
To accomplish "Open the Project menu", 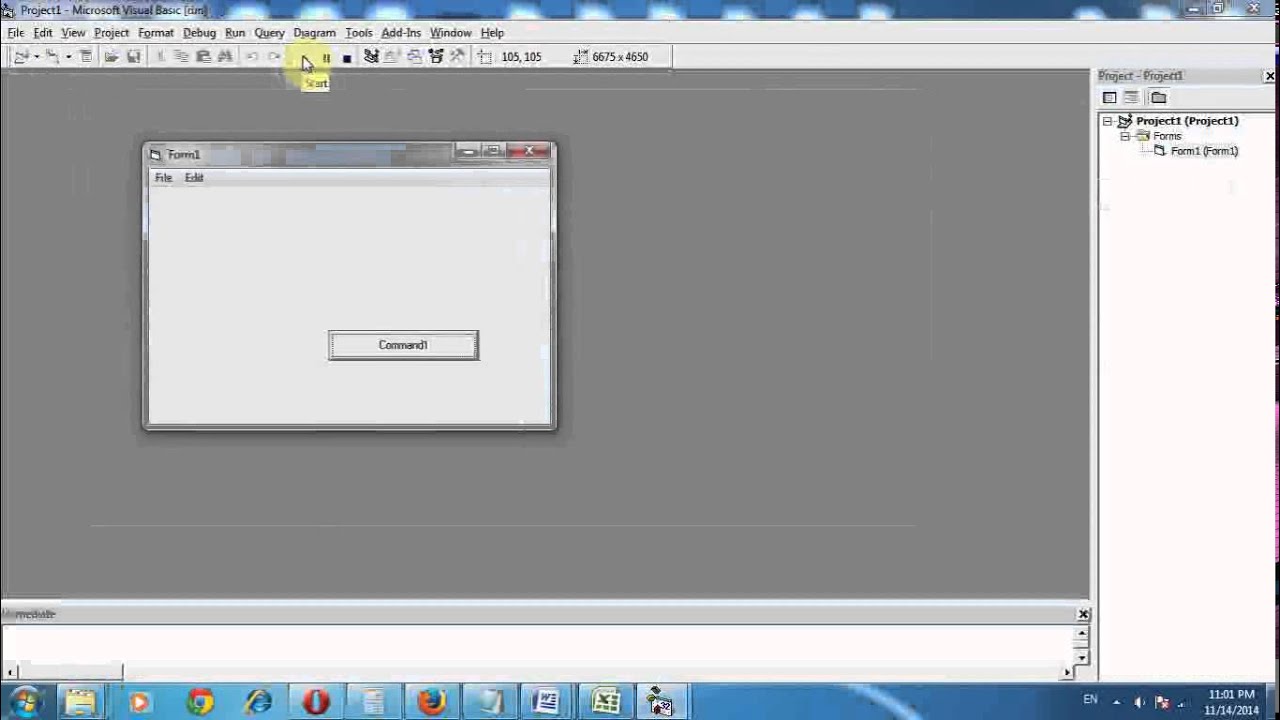I will [111, 33].
